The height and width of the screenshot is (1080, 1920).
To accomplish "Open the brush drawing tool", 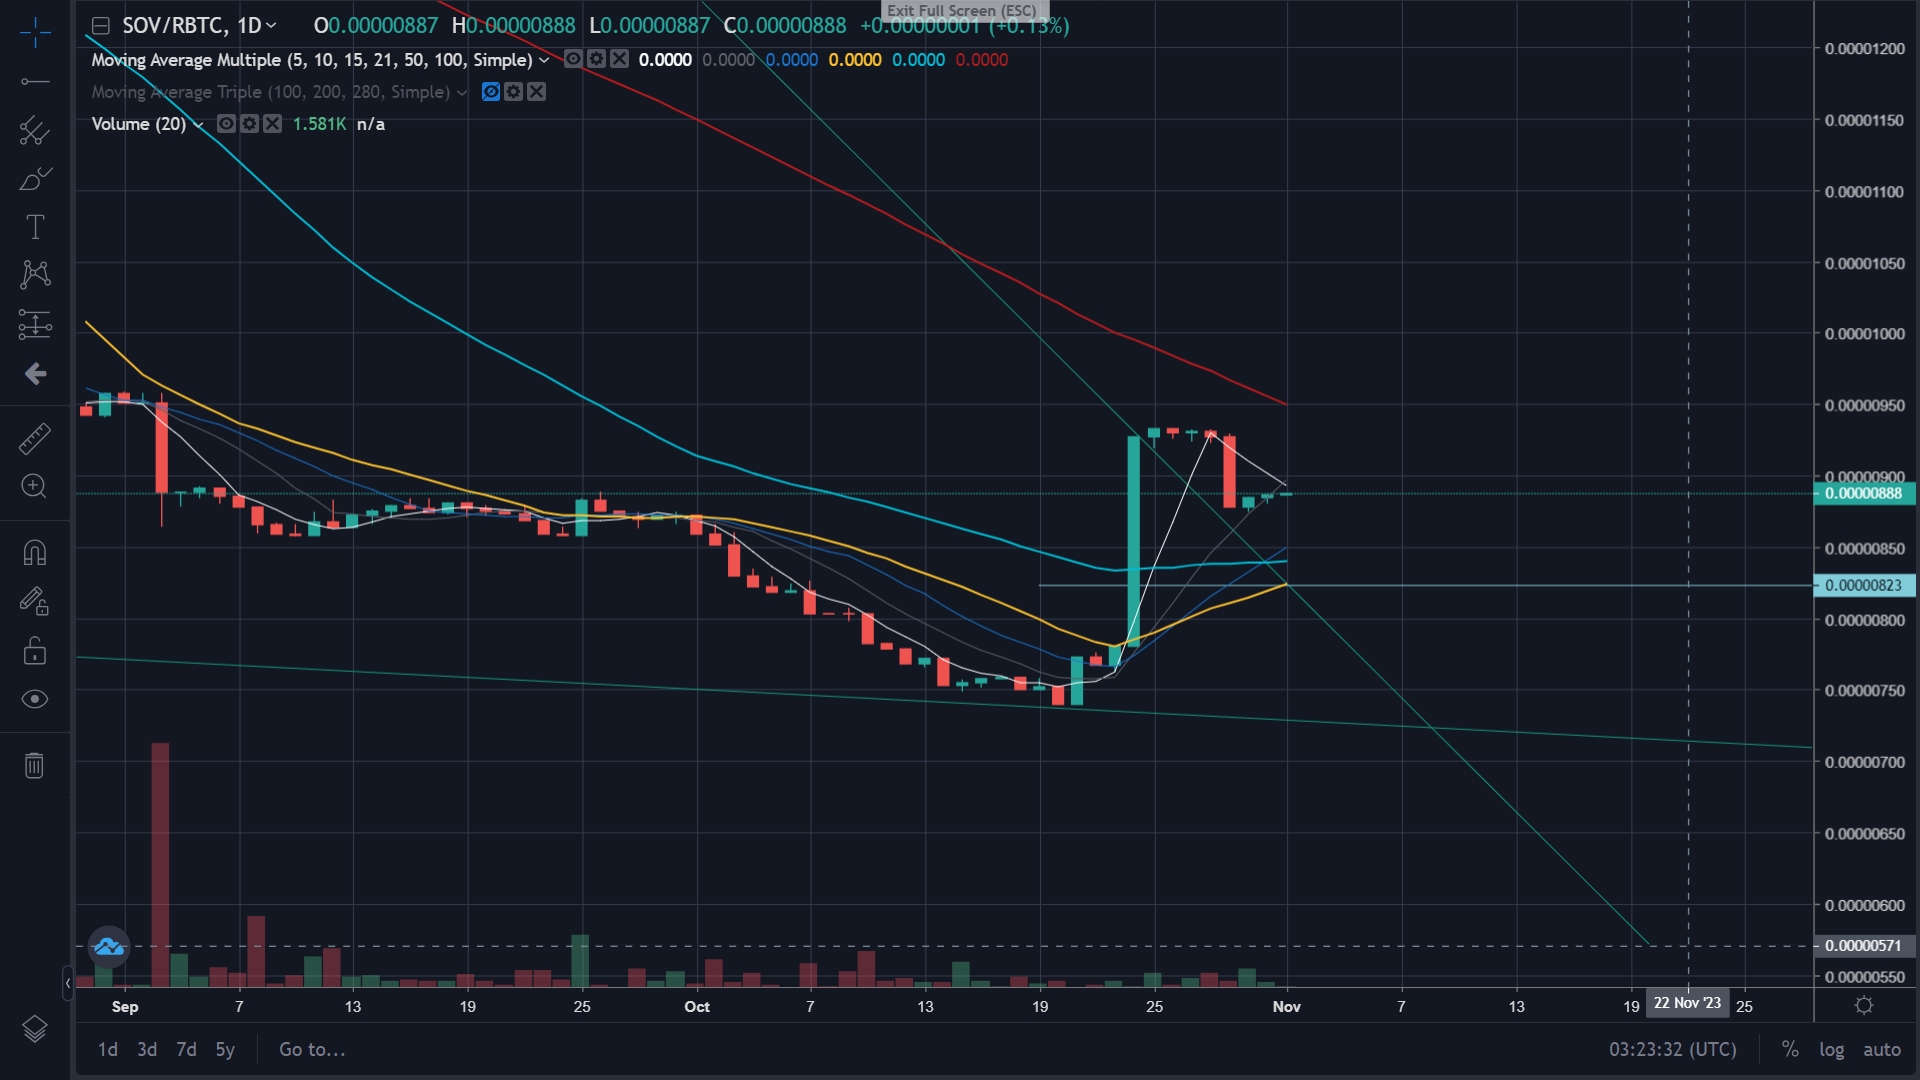I will point(35,179).
